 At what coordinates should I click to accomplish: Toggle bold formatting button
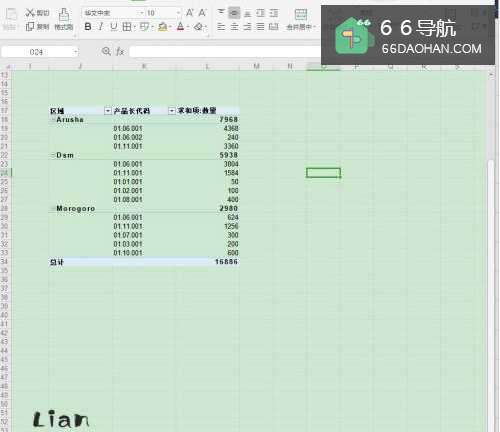88,26
